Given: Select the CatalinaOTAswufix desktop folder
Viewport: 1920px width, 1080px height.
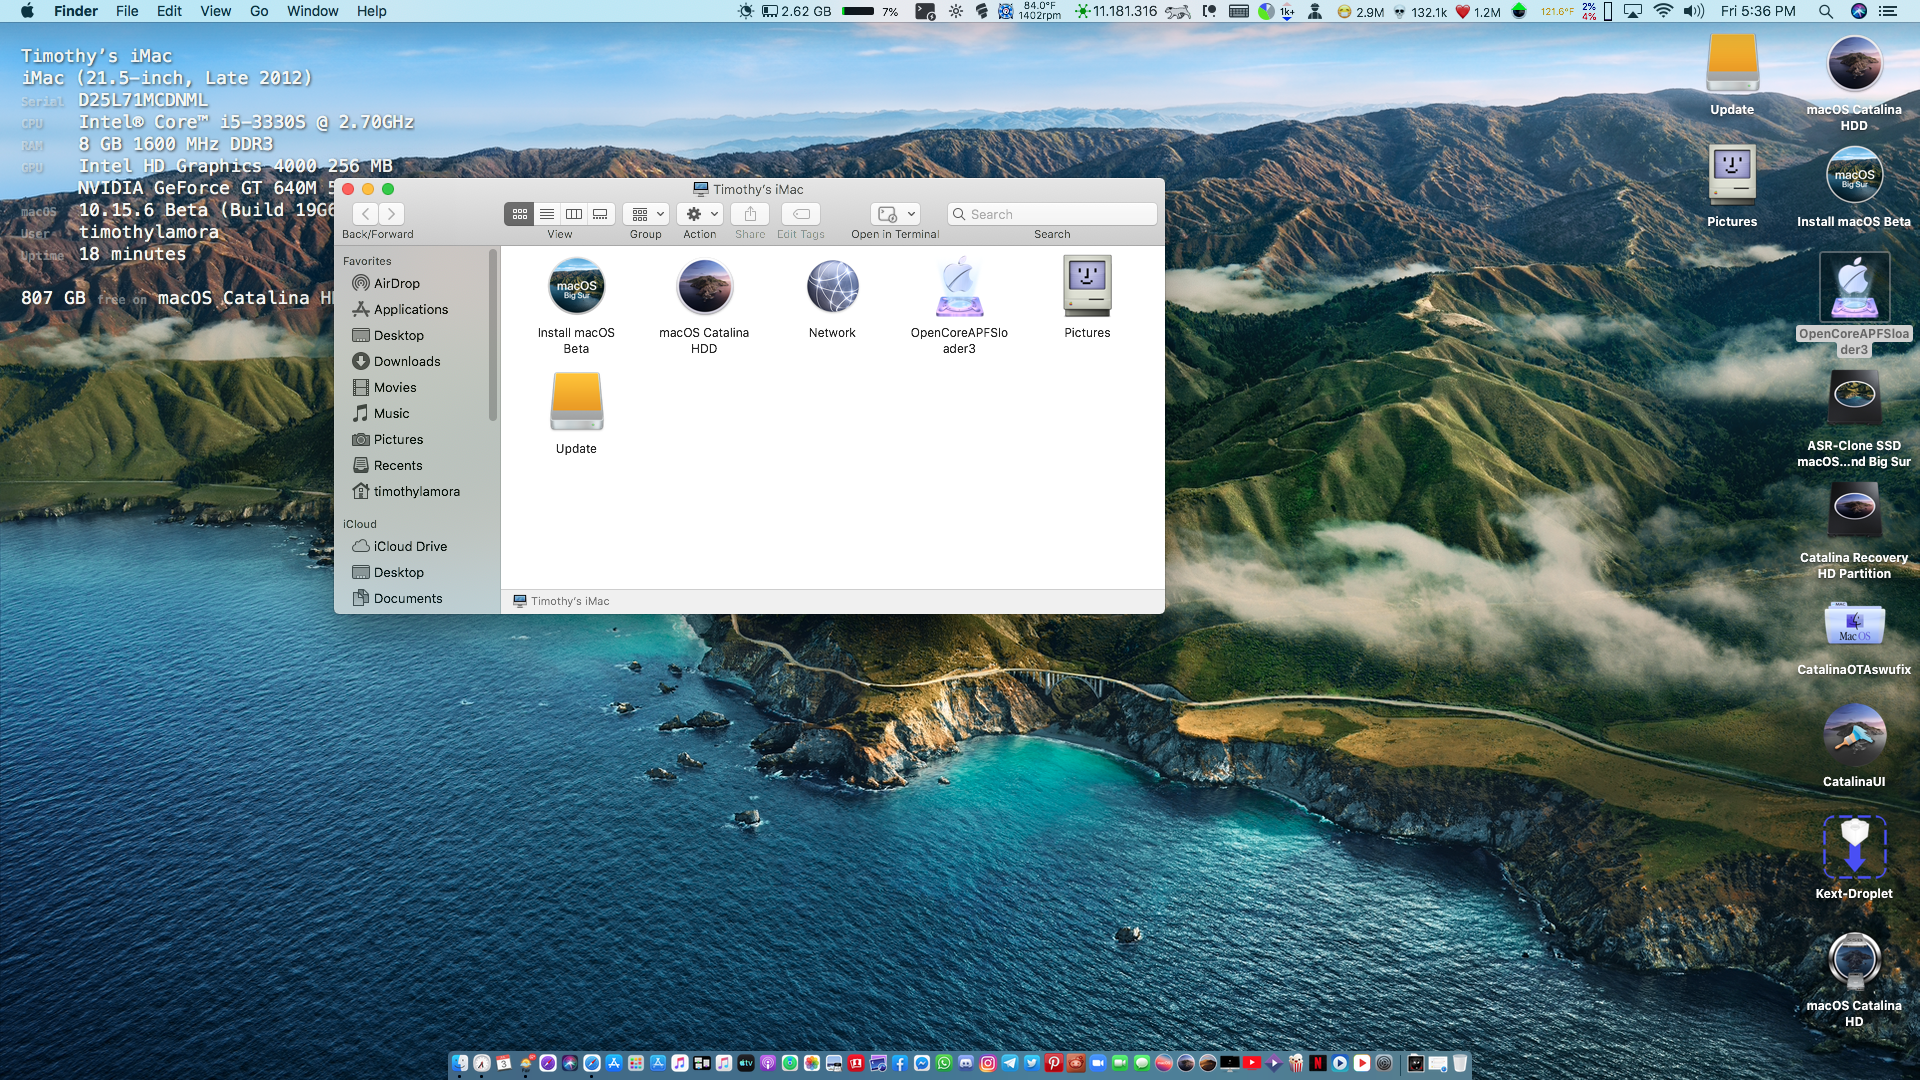Looking at the screenshot, I should [1854, 638].
